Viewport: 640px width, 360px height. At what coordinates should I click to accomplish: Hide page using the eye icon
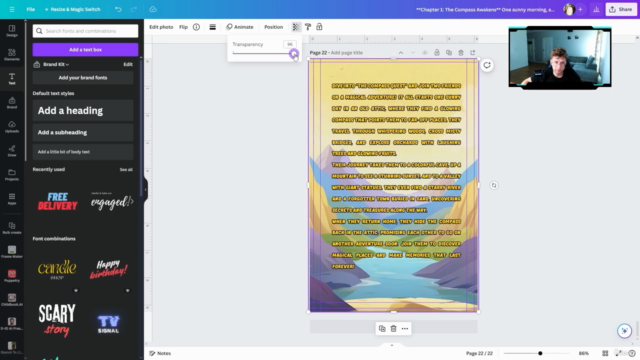[425, 53]
